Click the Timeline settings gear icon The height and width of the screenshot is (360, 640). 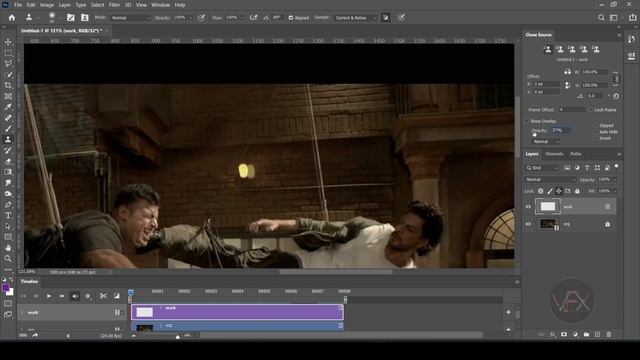pos(87,296)
